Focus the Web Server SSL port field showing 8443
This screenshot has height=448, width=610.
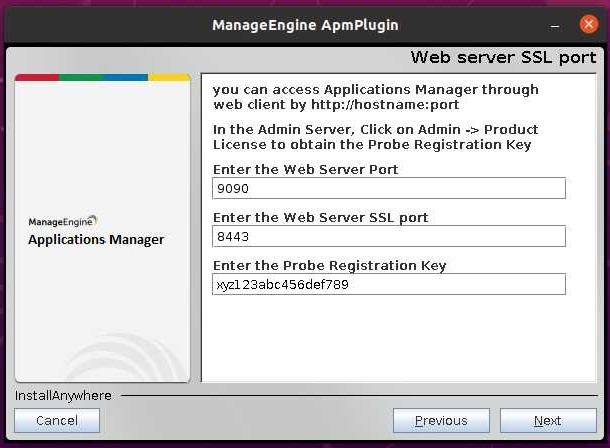point(389,236)
